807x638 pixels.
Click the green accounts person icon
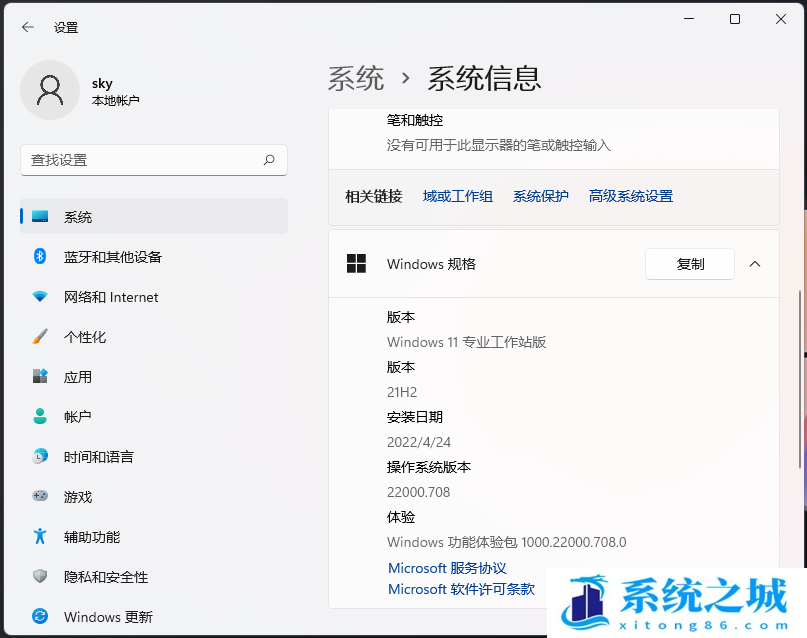click(x=40, y=416)
